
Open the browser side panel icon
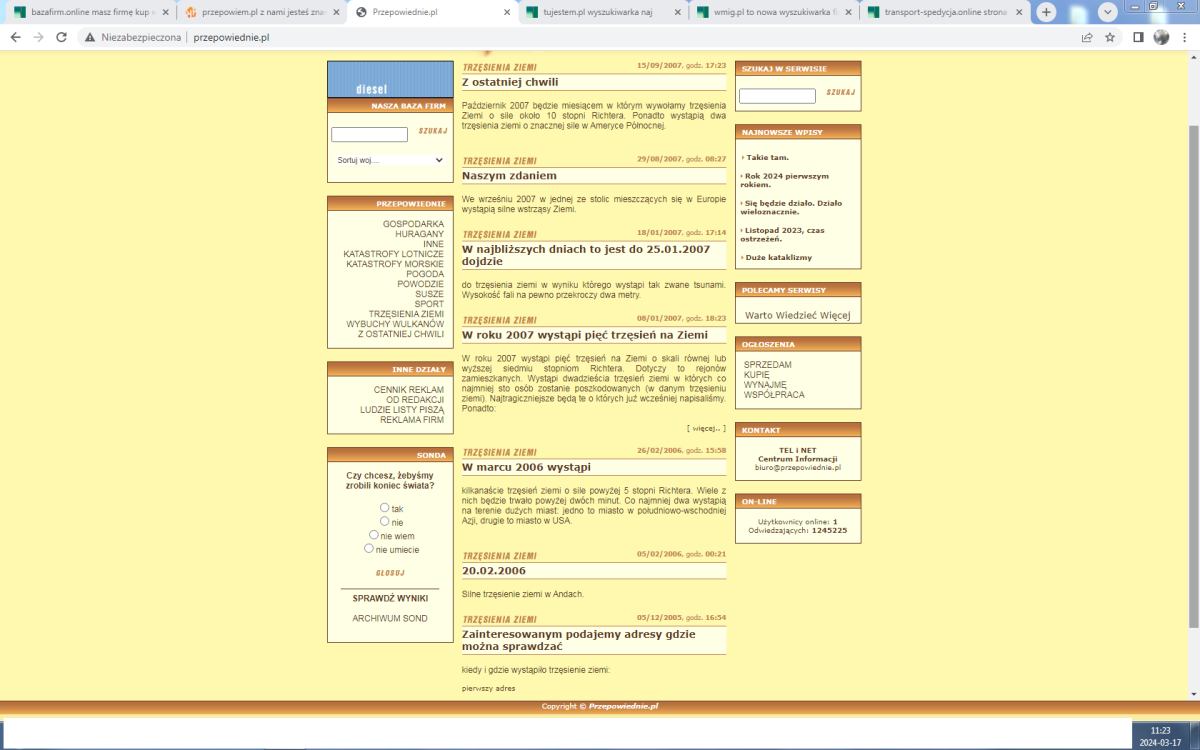coord(1138,37)
